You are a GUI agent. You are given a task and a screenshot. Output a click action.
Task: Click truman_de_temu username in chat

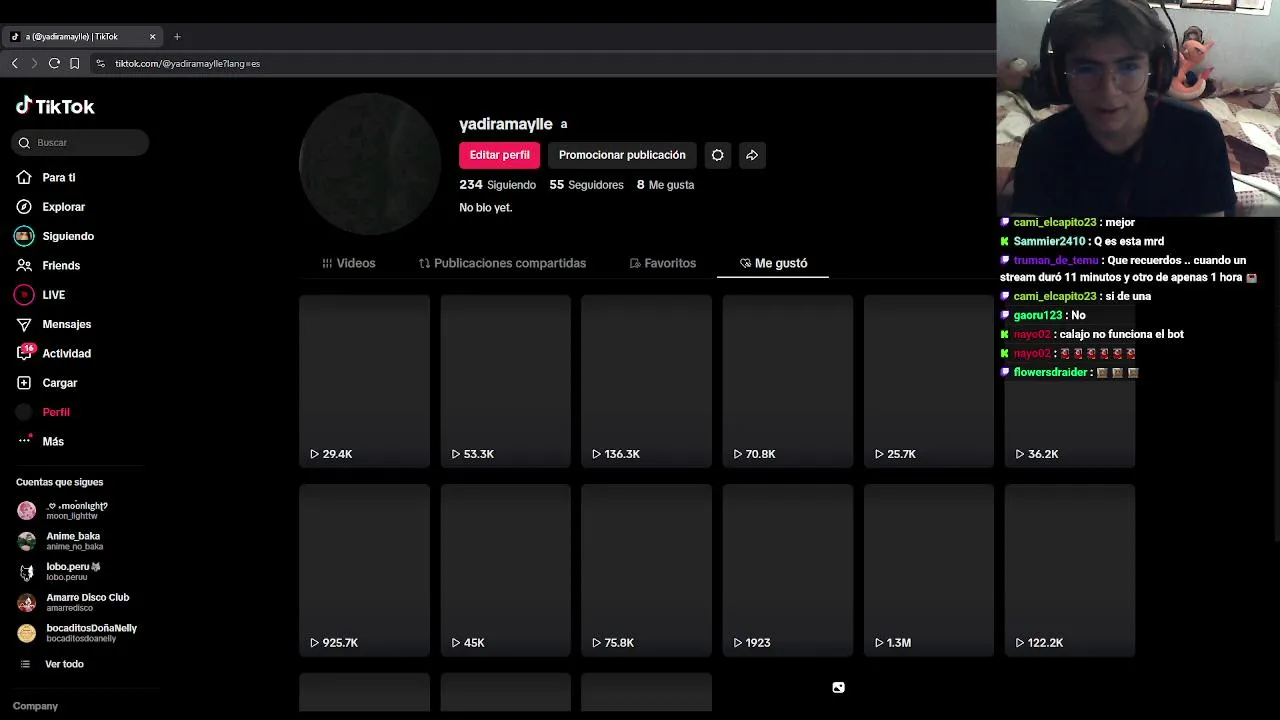click(1056, 260)
